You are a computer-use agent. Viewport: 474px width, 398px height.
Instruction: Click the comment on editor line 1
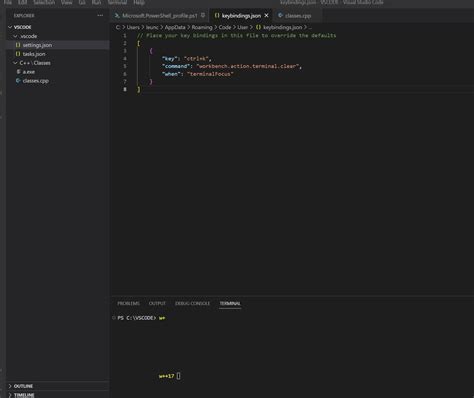tap(236, 35)
